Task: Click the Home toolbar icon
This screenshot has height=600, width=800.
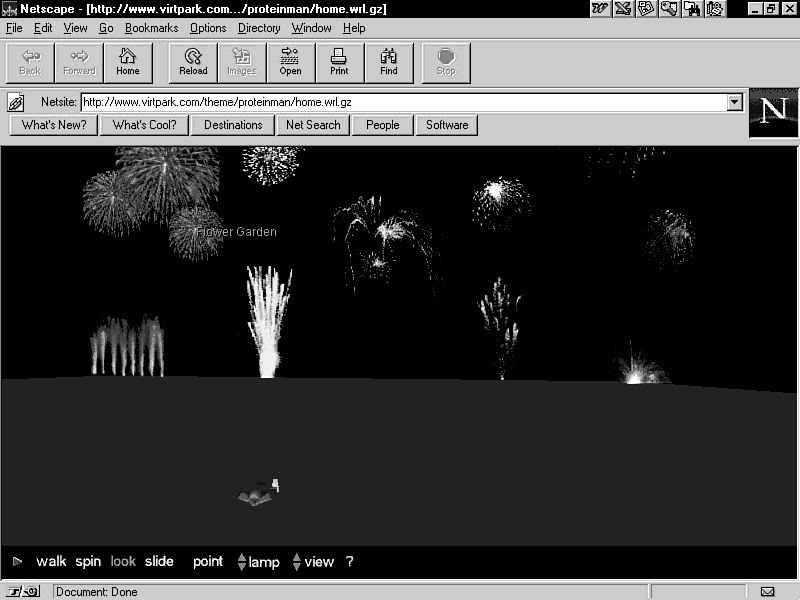Action: 128,62
